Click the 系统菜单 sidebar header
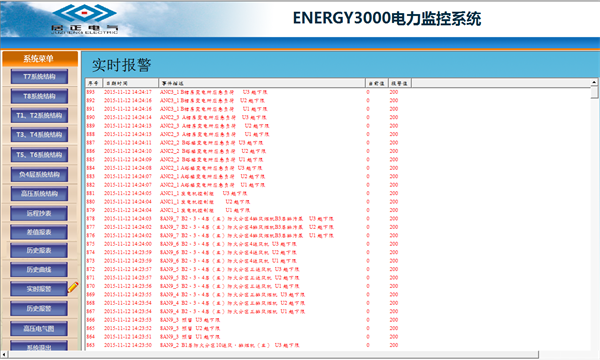This screenshot has width=600, height=360. pyautogui.click(x=40, y=59)
